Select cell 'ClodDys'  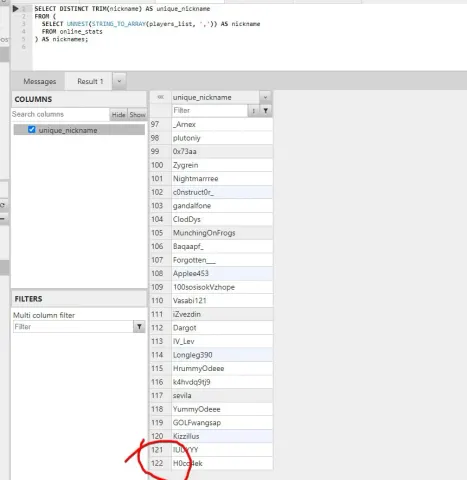coord(222,219)
